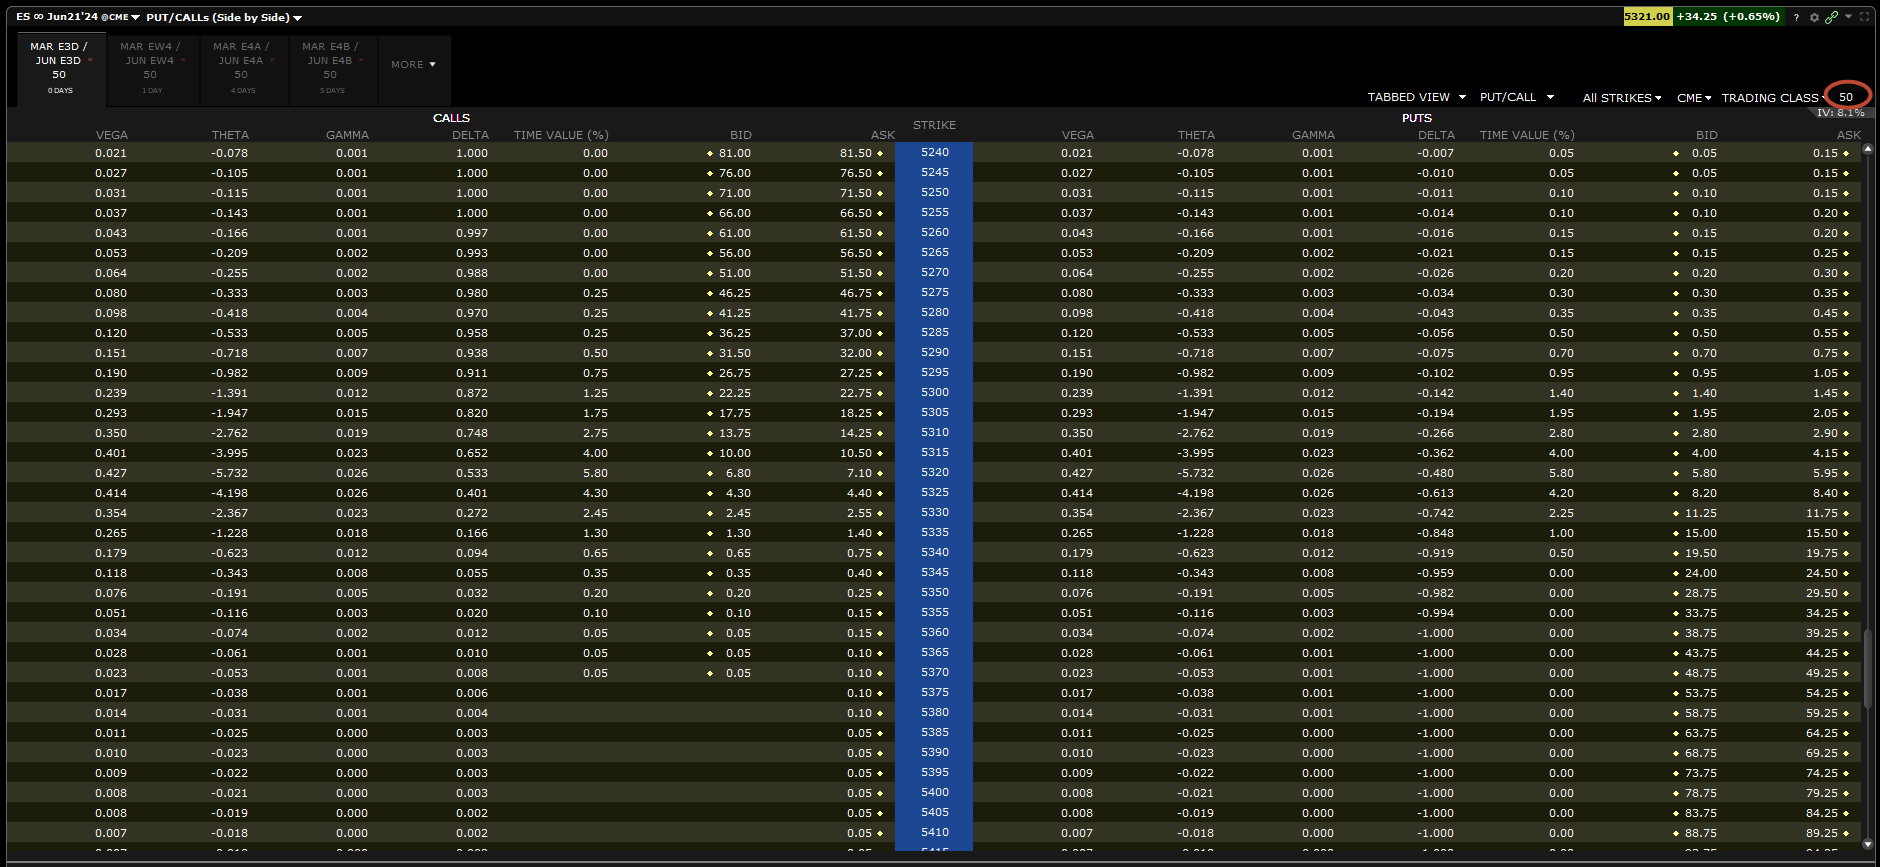Maximize panel with the fullscreen icon
Image resolution: width=1880 pixels, height=867 pixels.
tap(1865, 17)
